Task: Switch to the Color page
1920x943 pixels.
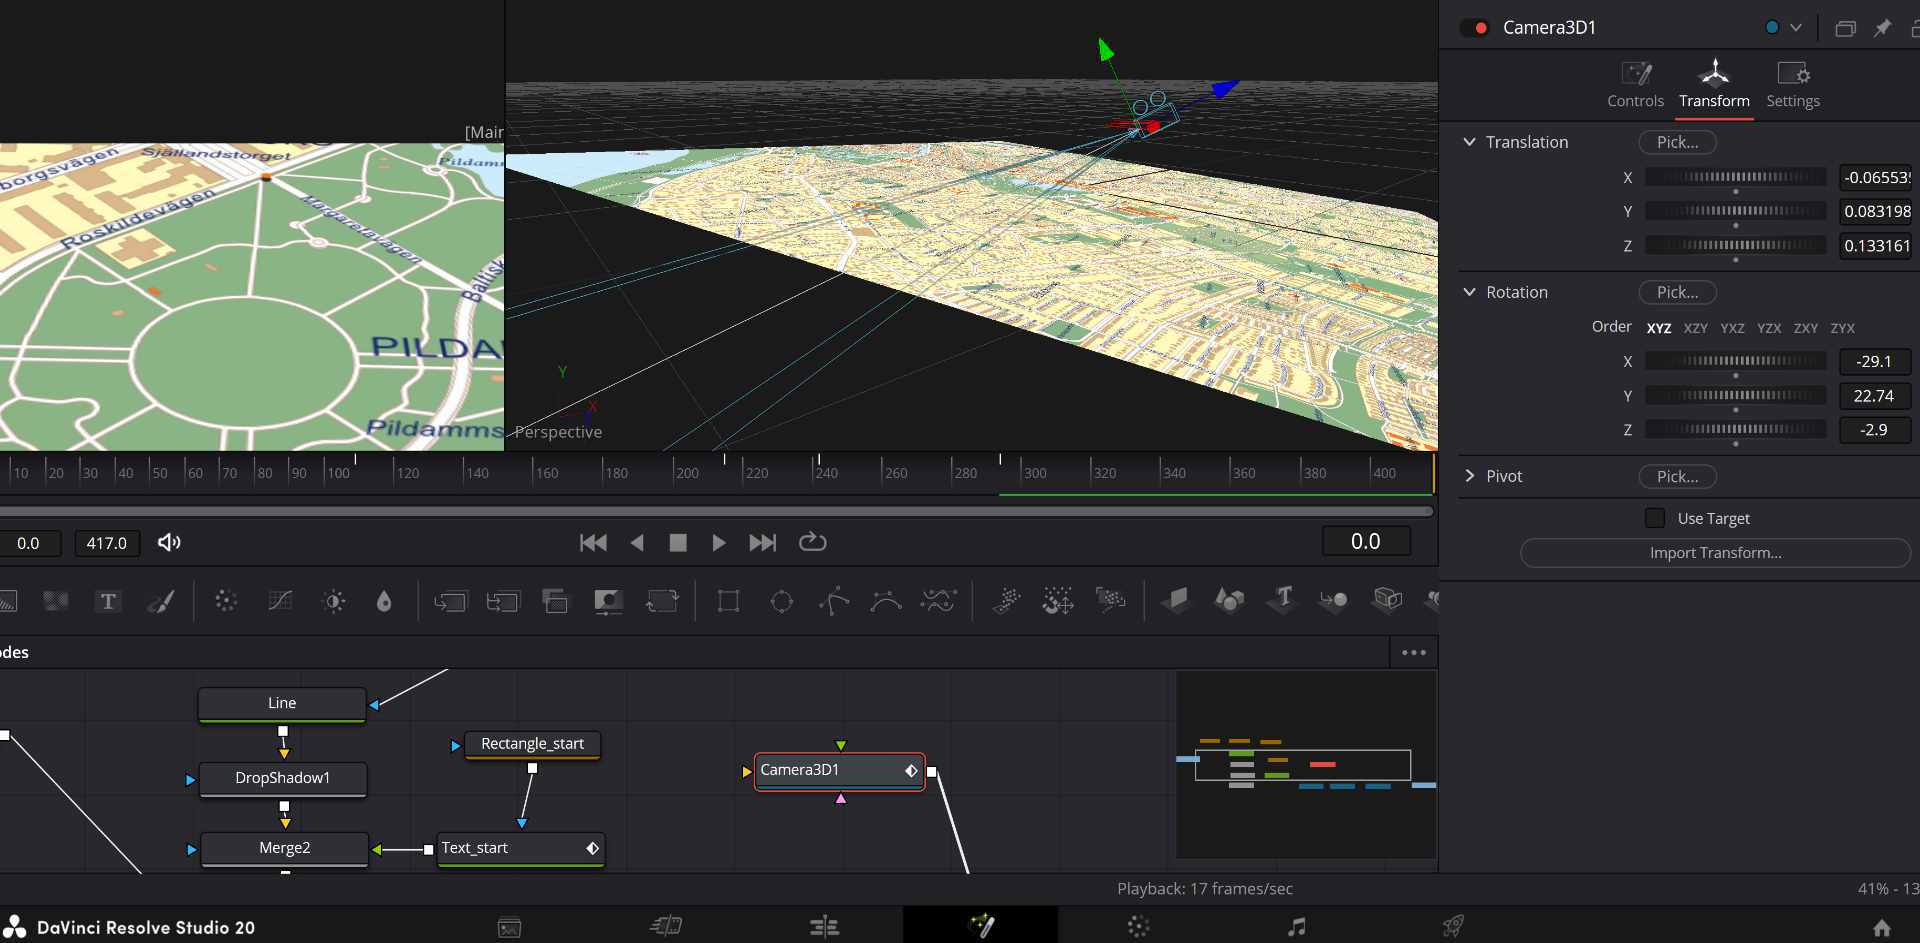Action: pos(1138,927)
